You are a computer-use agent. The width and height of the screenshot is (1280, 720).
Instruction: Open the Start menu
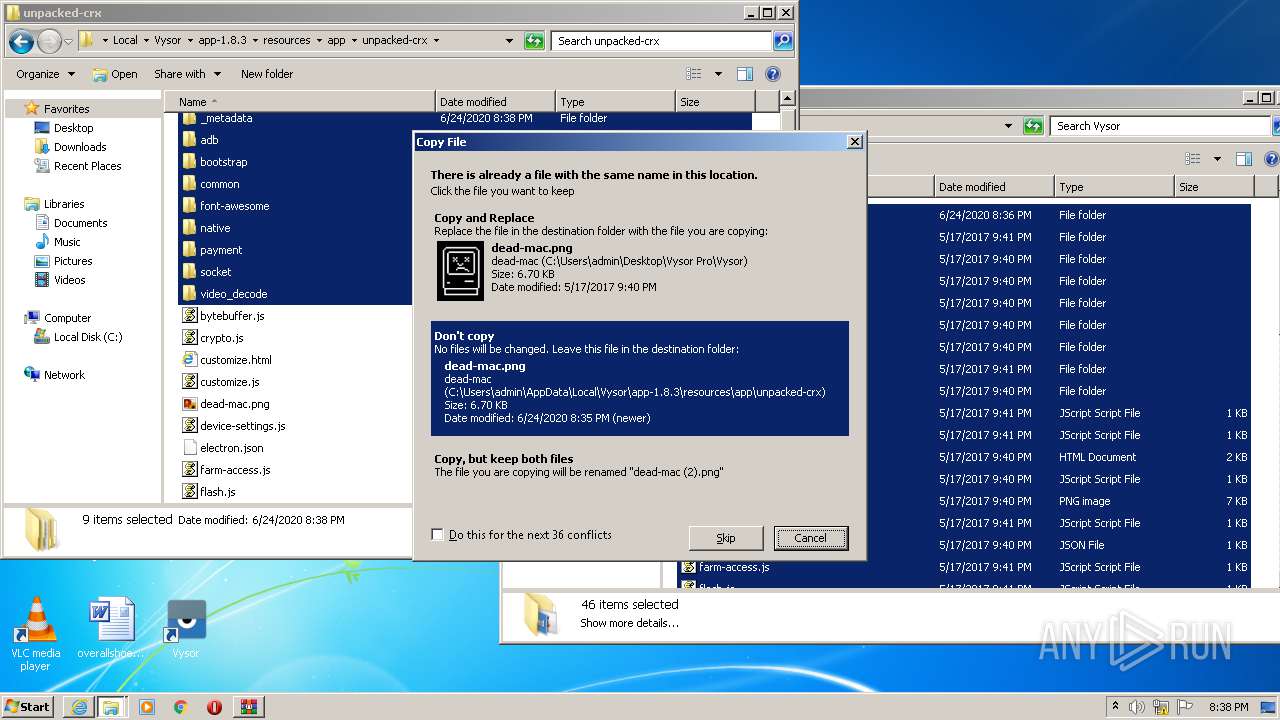click(27, 707)
